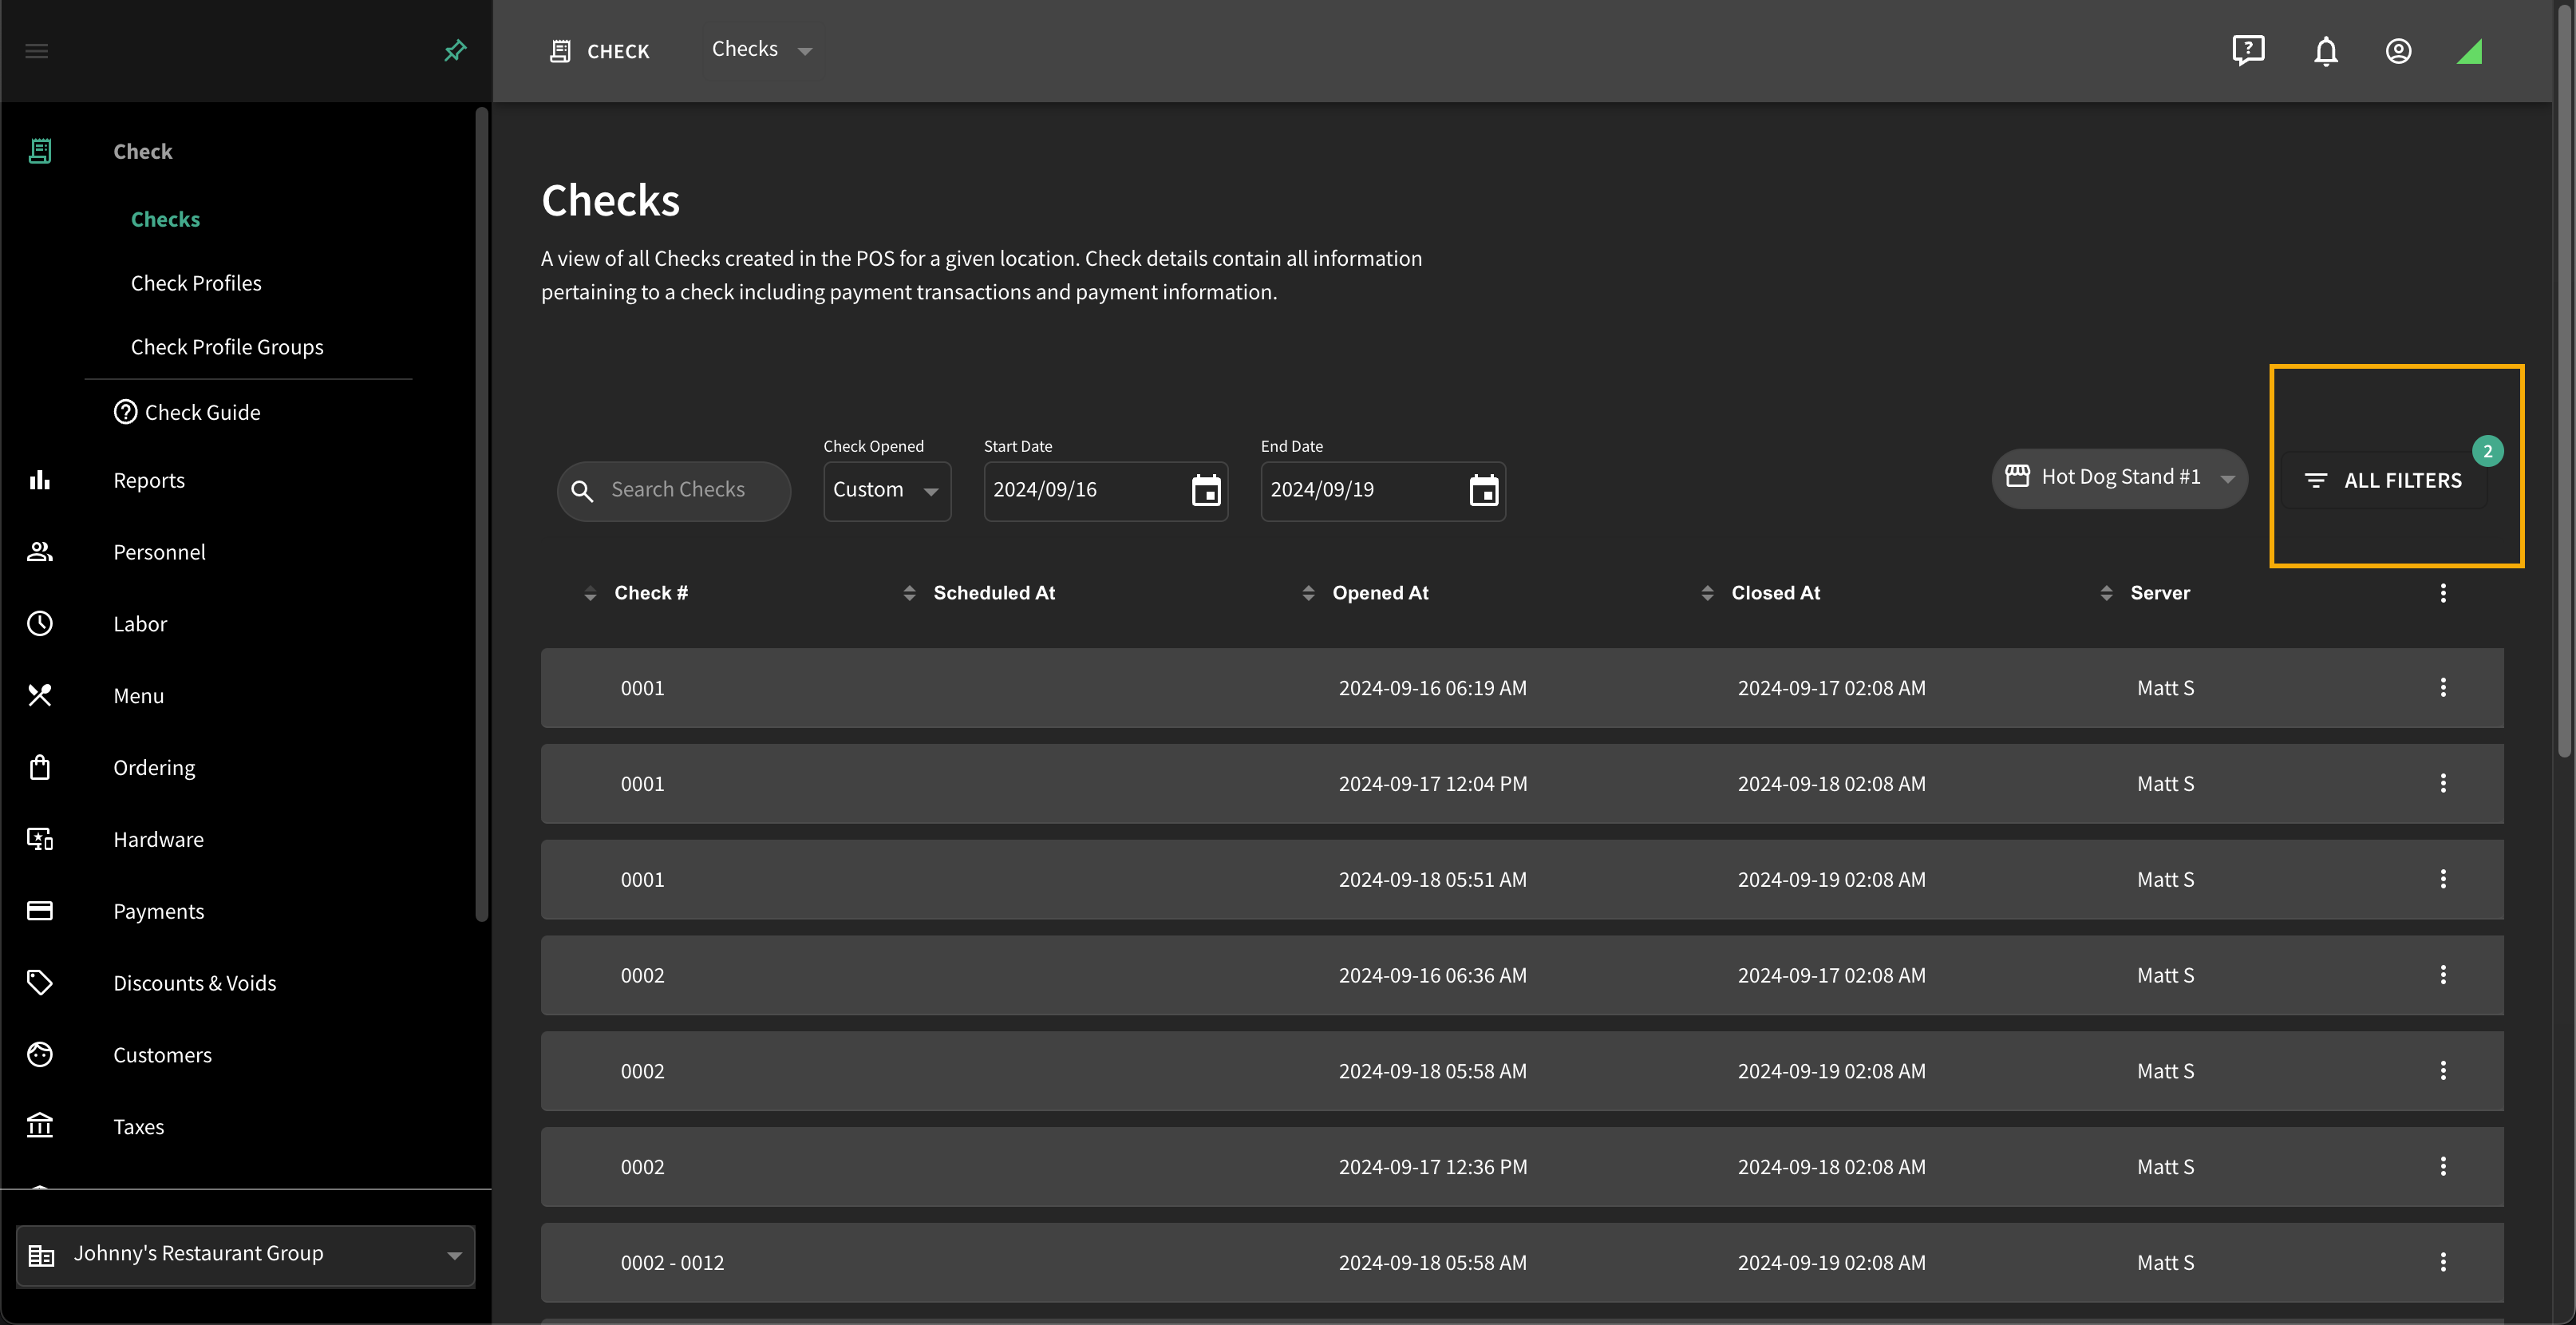Click the Payments card icon
Viewport: 2576px width, 1325px height.
click(40, 911)
